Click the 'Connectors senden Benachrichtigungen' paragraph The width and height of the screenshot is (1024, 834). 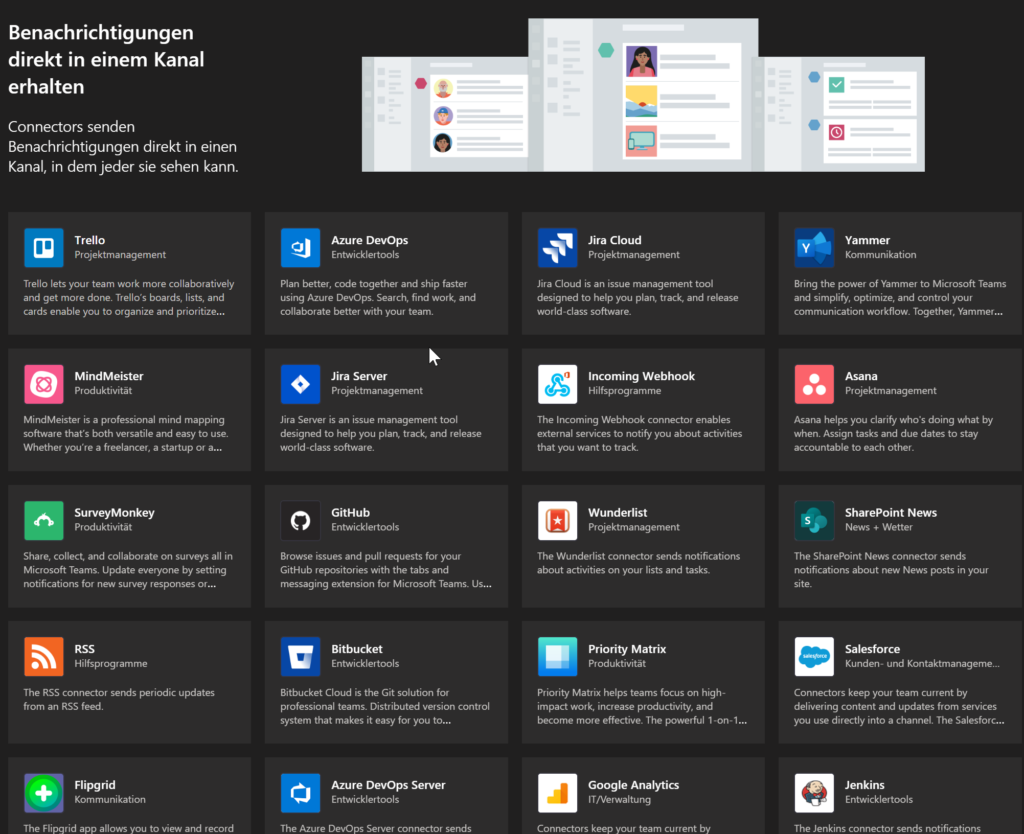(x=123, y=147)
